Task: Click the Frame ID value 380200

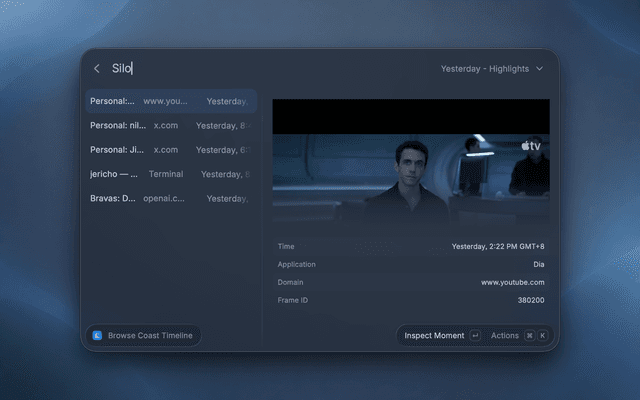Action: (x=531, y=300)
